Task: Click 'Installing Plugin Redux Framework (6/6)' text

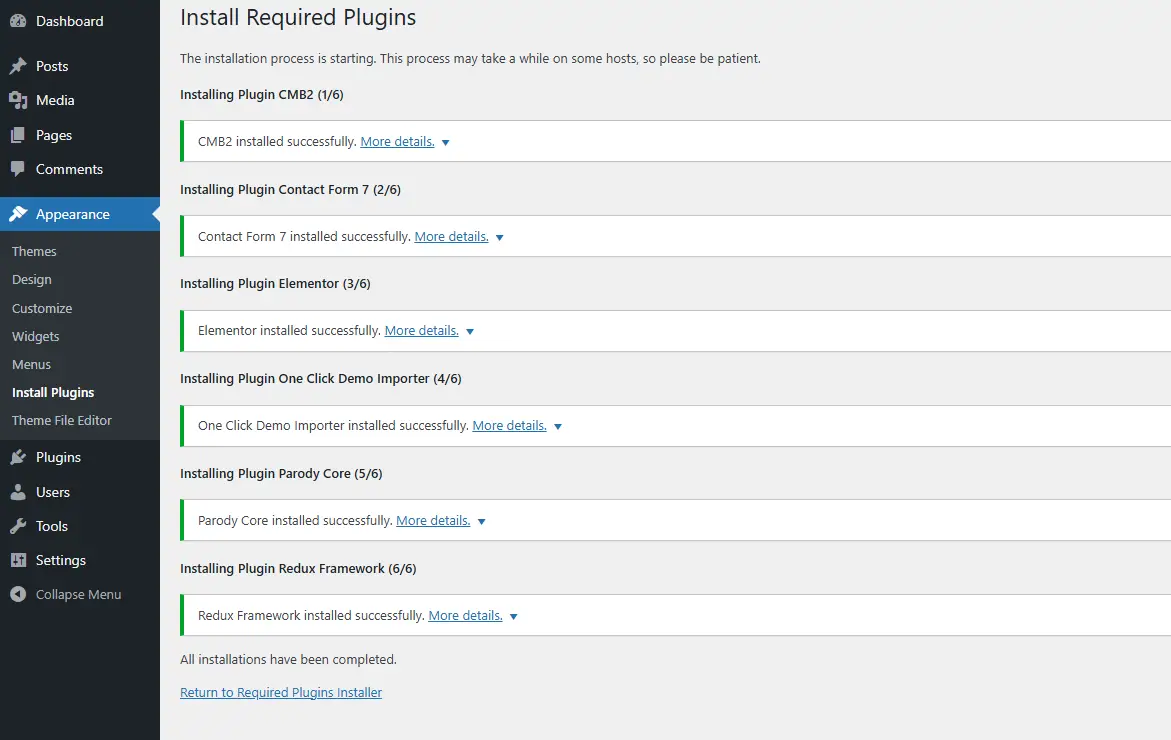Action: click(x=298, y=568)
